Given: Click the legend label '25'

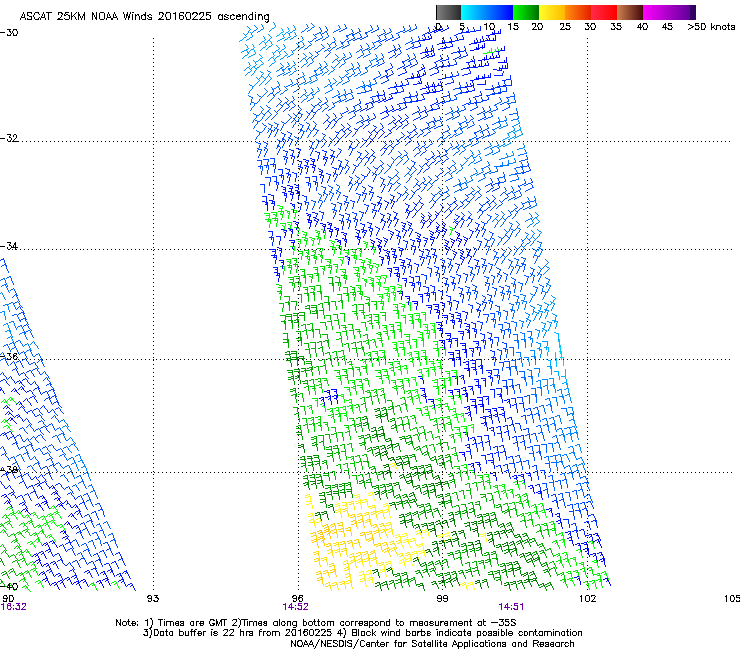Looking at the screenshot, I should pos(565,27).
